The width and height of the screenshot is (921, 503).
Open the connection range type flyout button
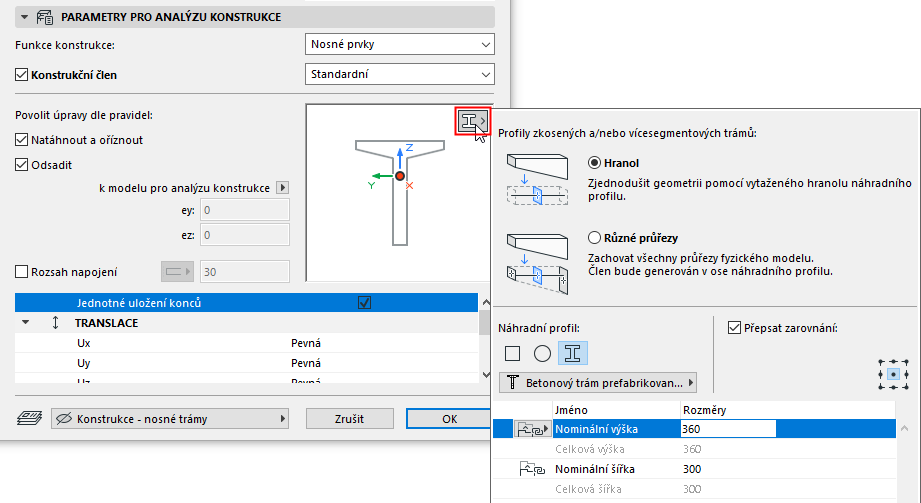tap(177, 271)
